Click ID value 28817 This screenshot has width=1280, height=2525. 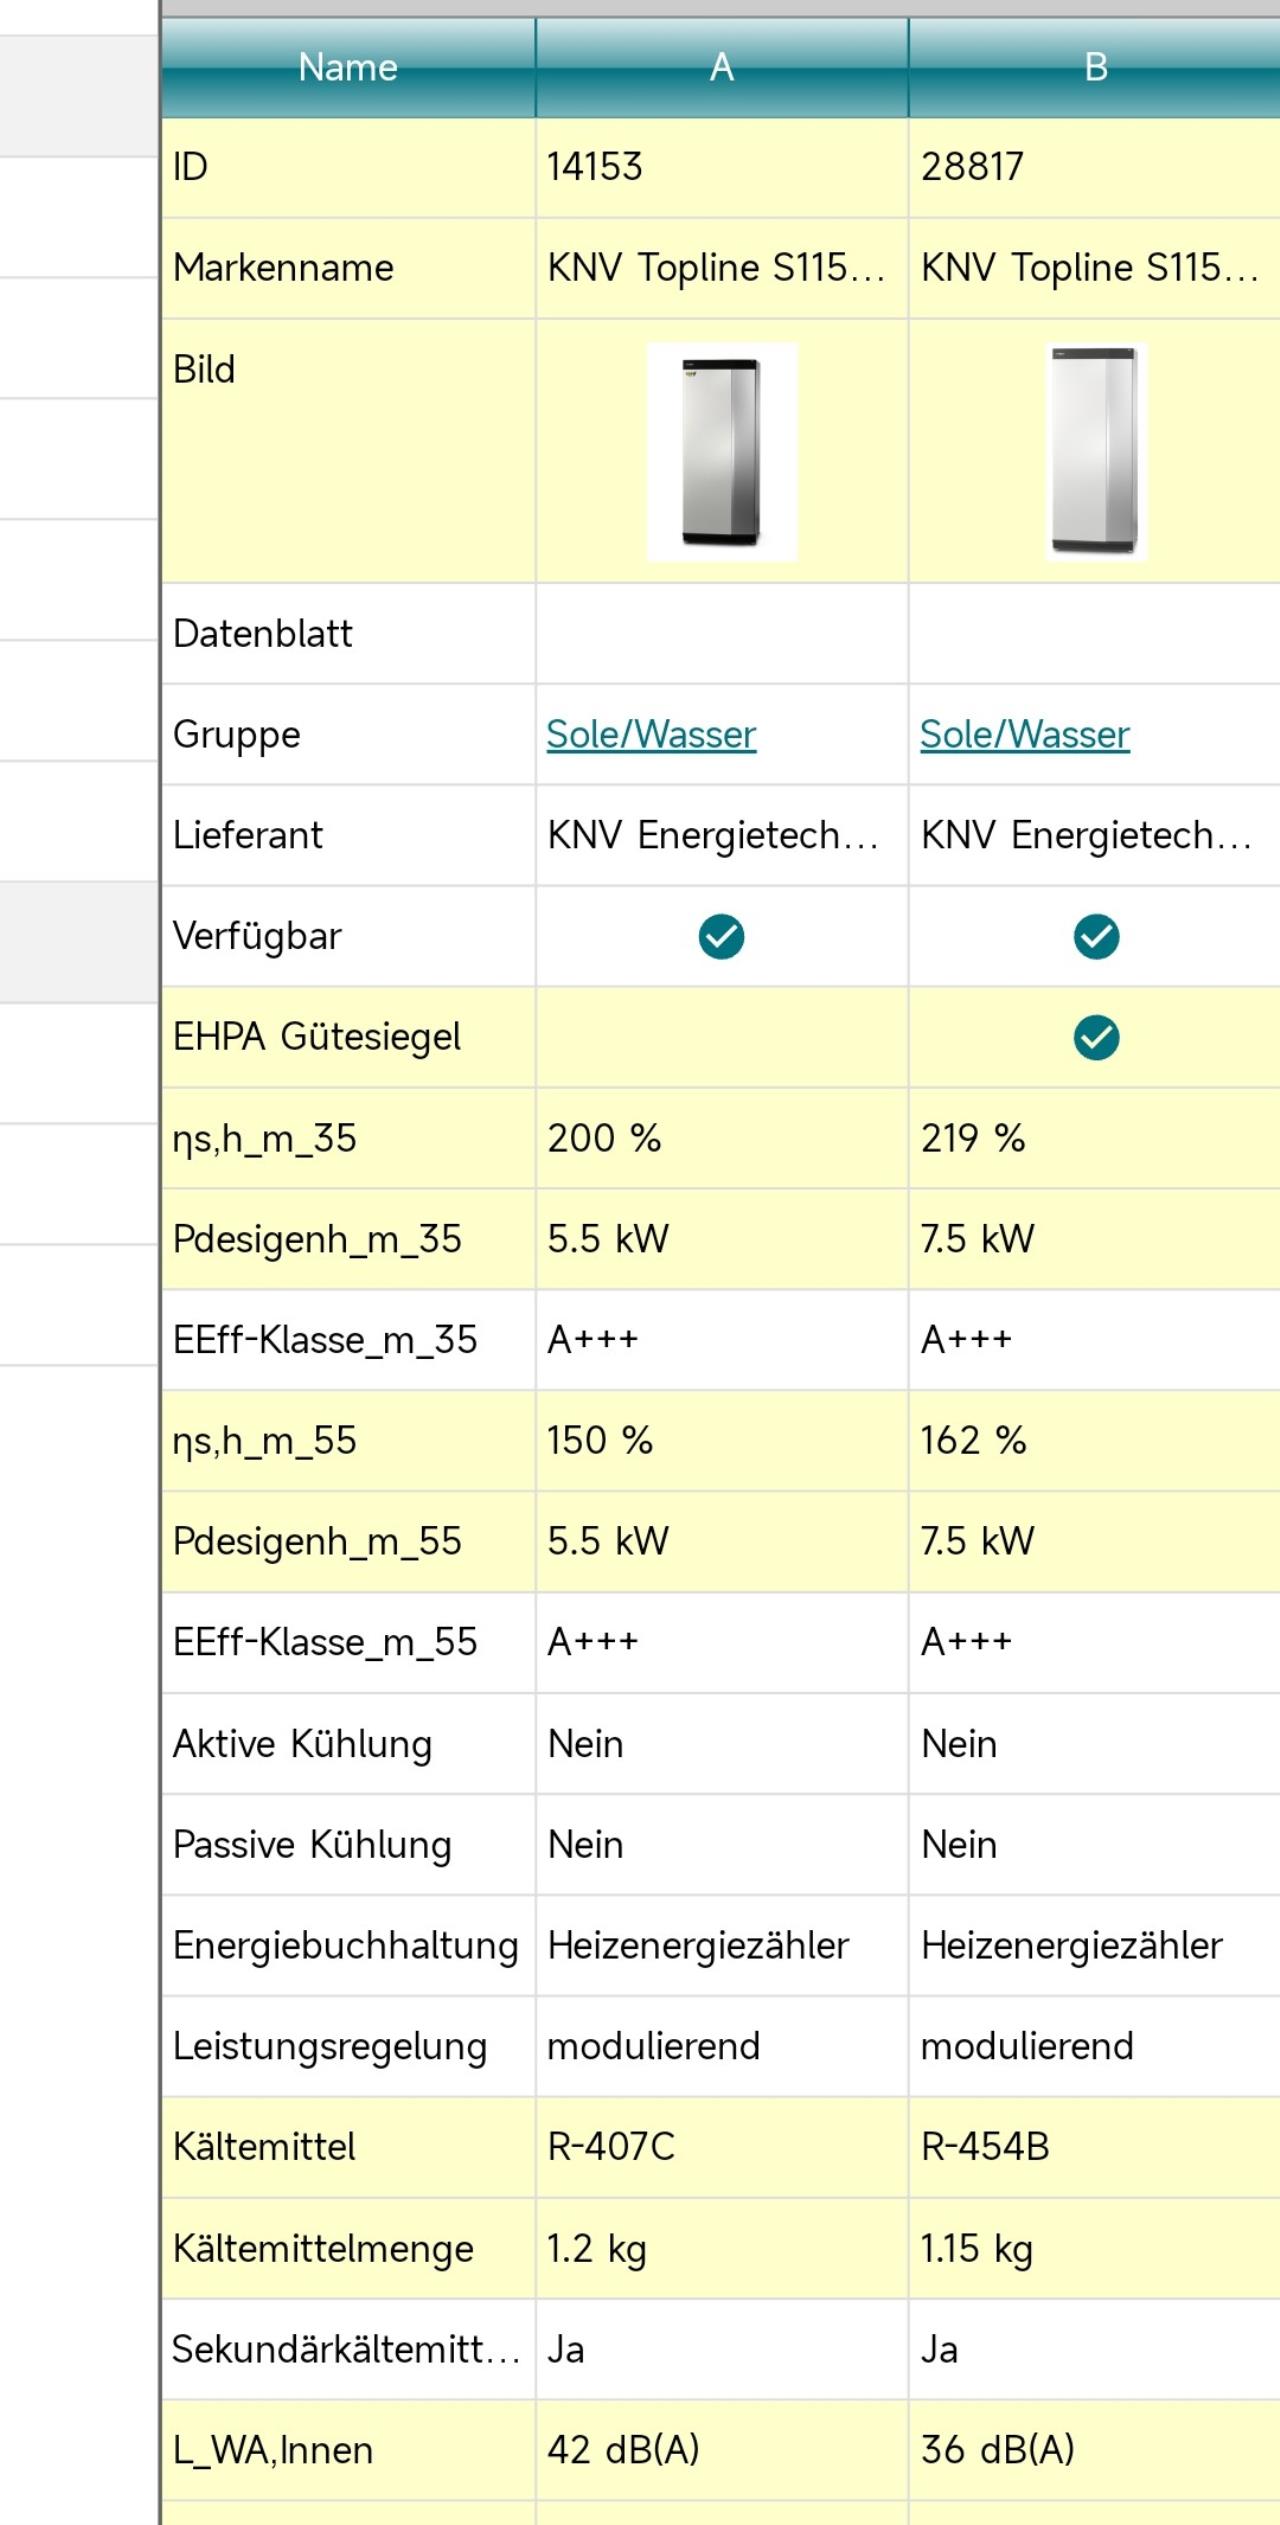click(972, 167)
